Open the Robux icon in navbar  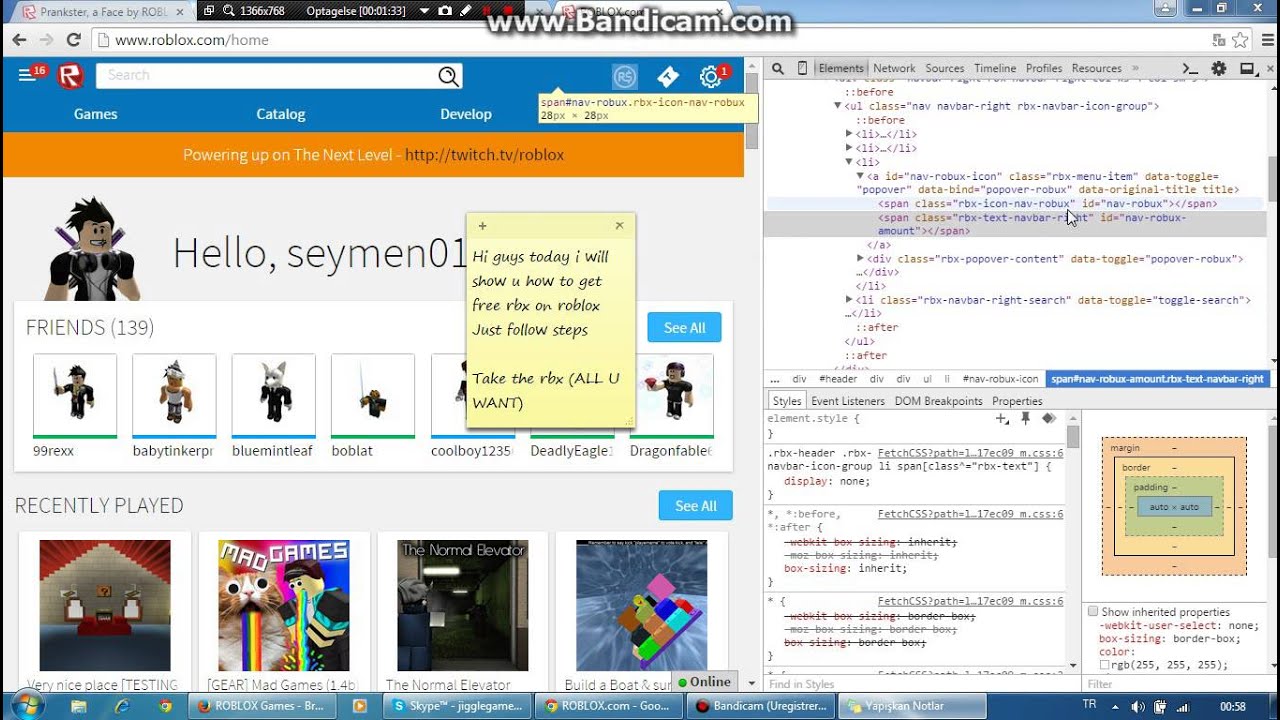(x=625, y=76)
